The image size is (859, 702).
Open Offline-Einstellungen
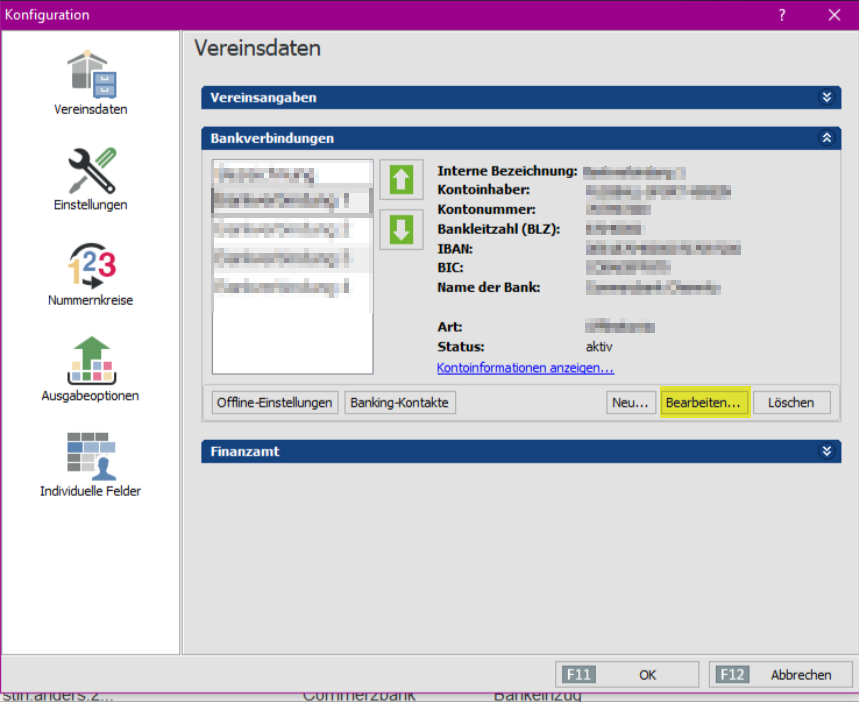(x=274, y=402)
